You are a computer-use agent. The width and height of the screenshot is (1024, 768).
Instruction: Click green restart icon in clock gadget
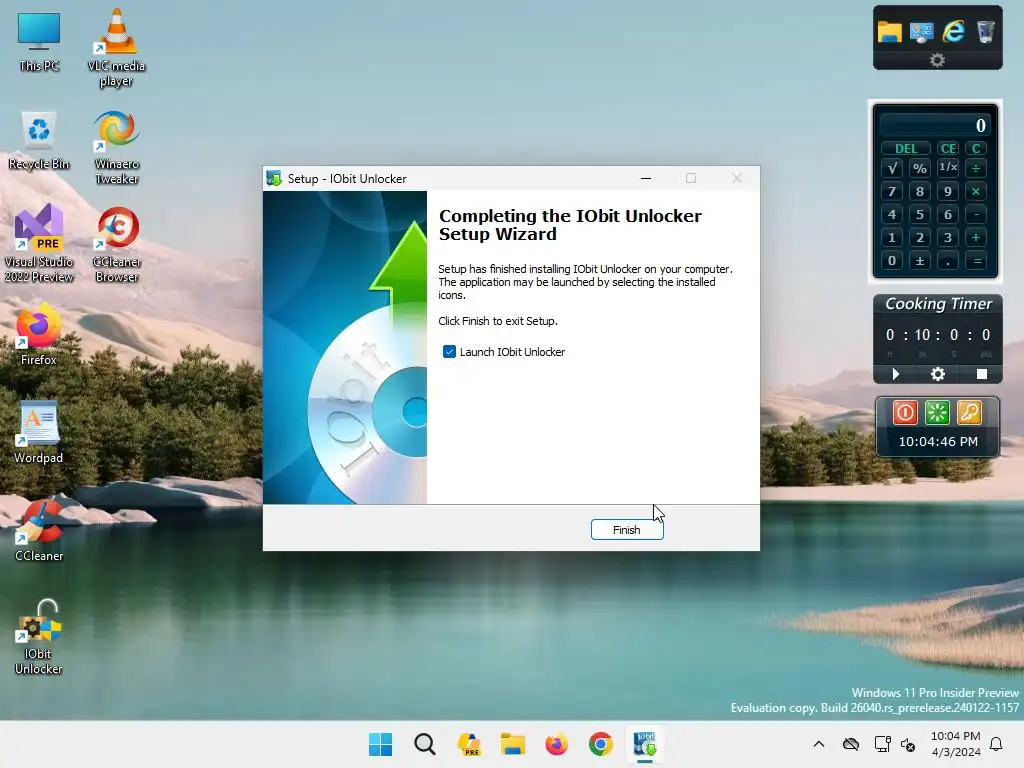pos(937,413)
